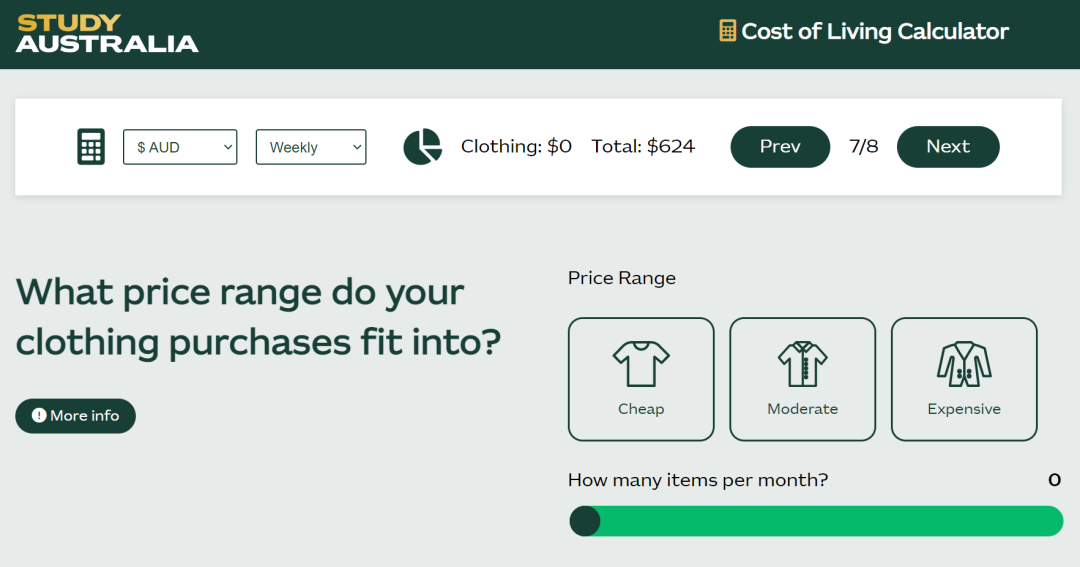This screenshot has width=1080, height=567.
Task: Click the Study Australia logo
Action: point(107,34)
